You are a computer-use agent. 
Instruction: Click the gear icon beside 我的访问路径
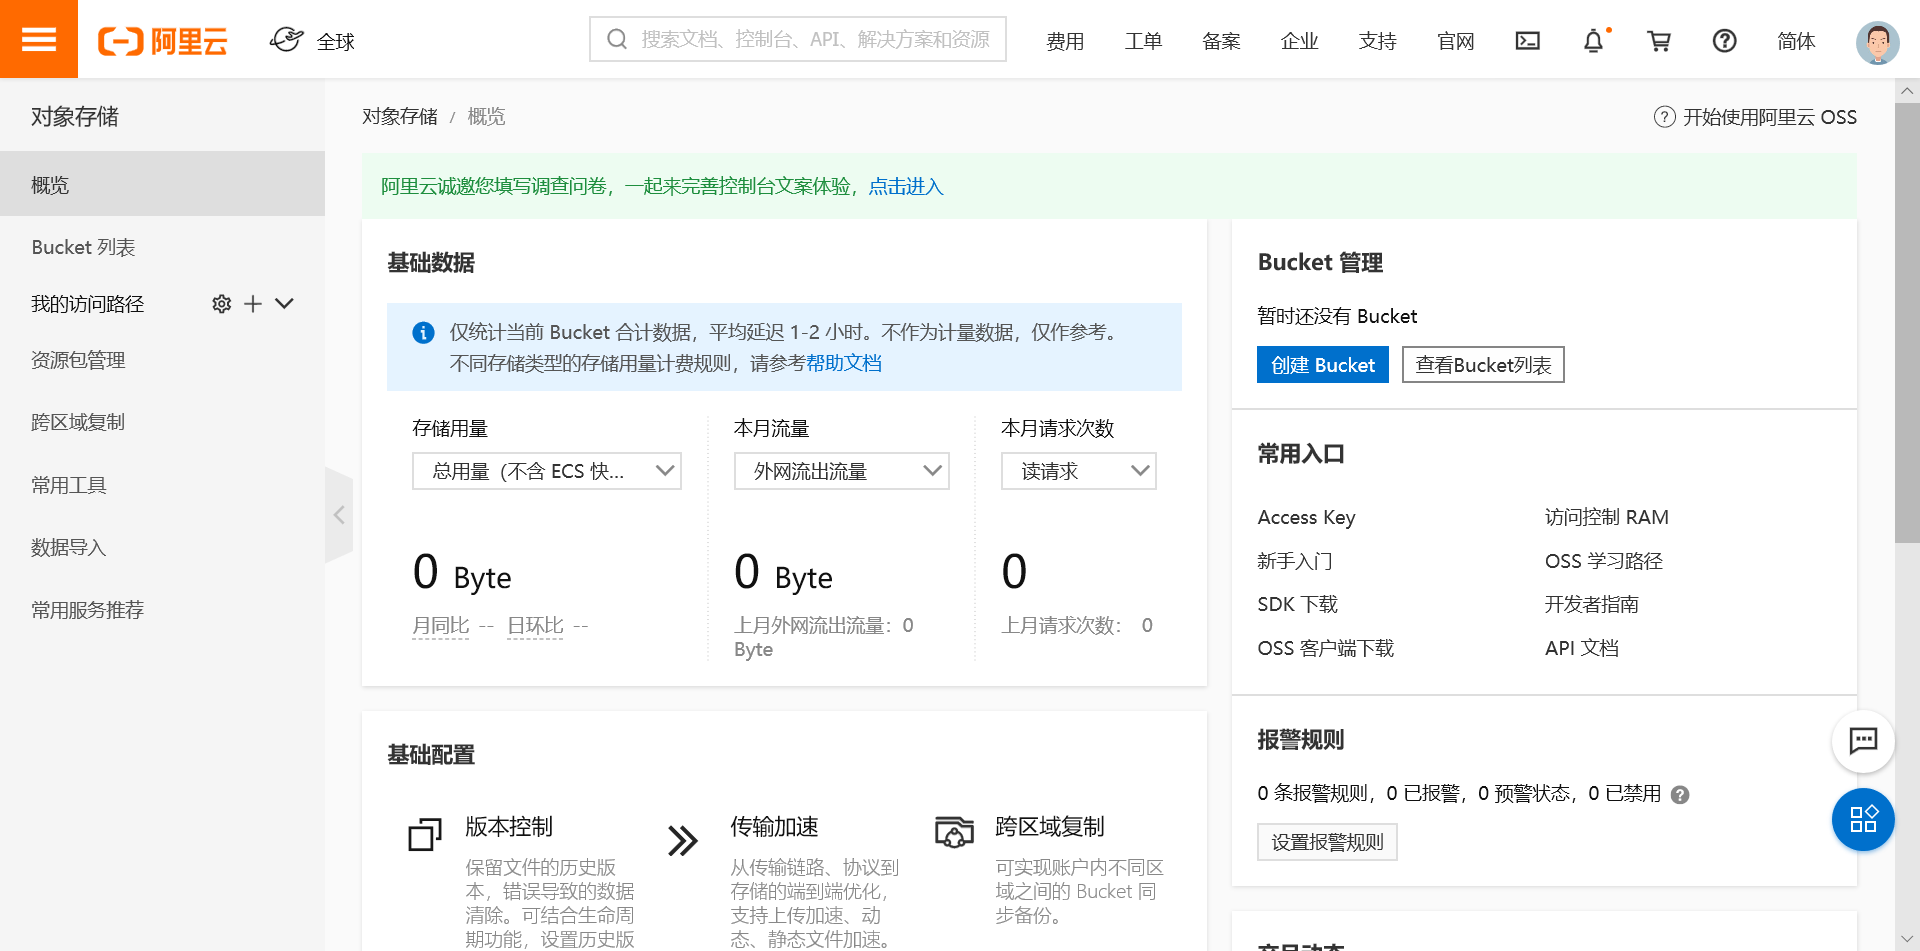tap(222, 304)
